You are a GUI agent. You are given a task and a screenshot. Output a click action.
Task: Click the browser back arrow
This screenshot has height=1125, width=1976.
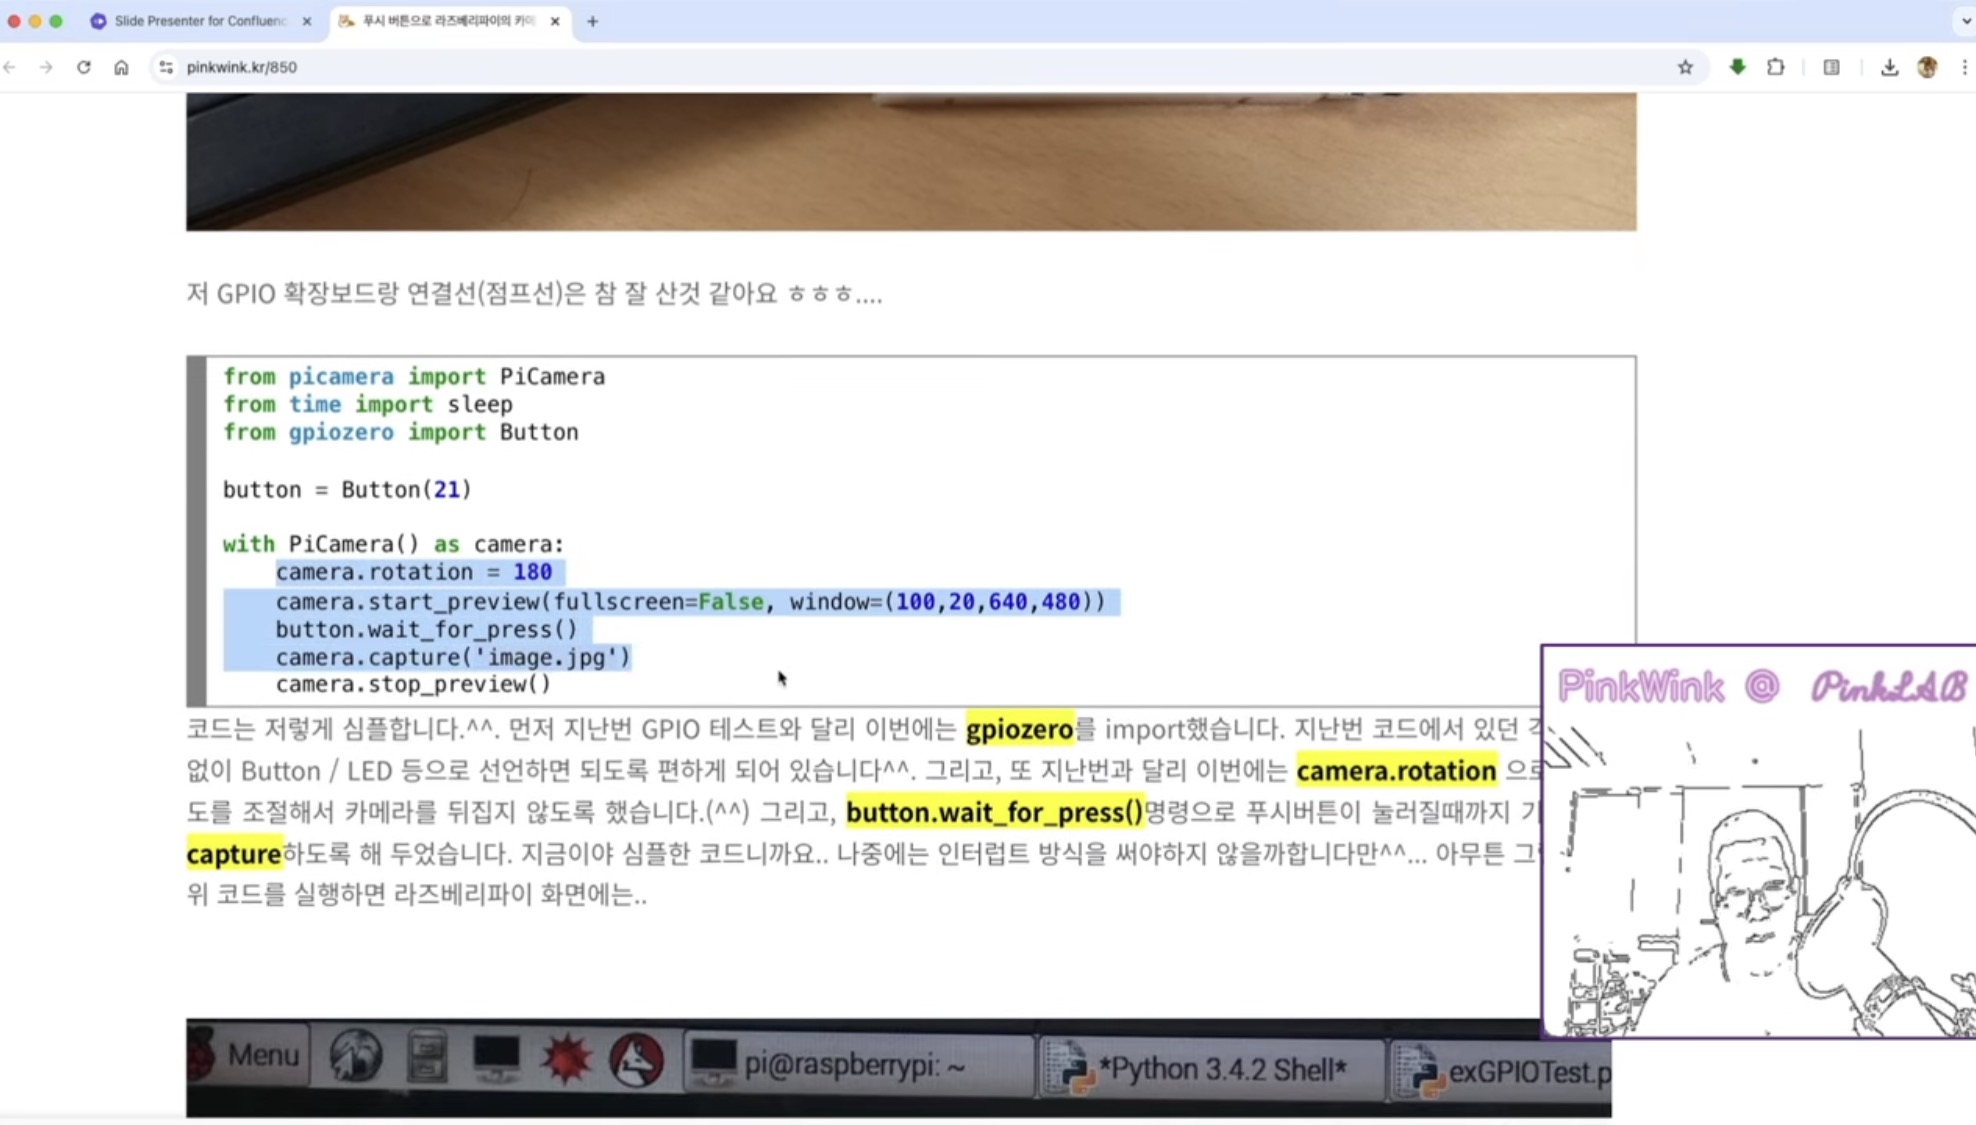(x=10, y=67)
